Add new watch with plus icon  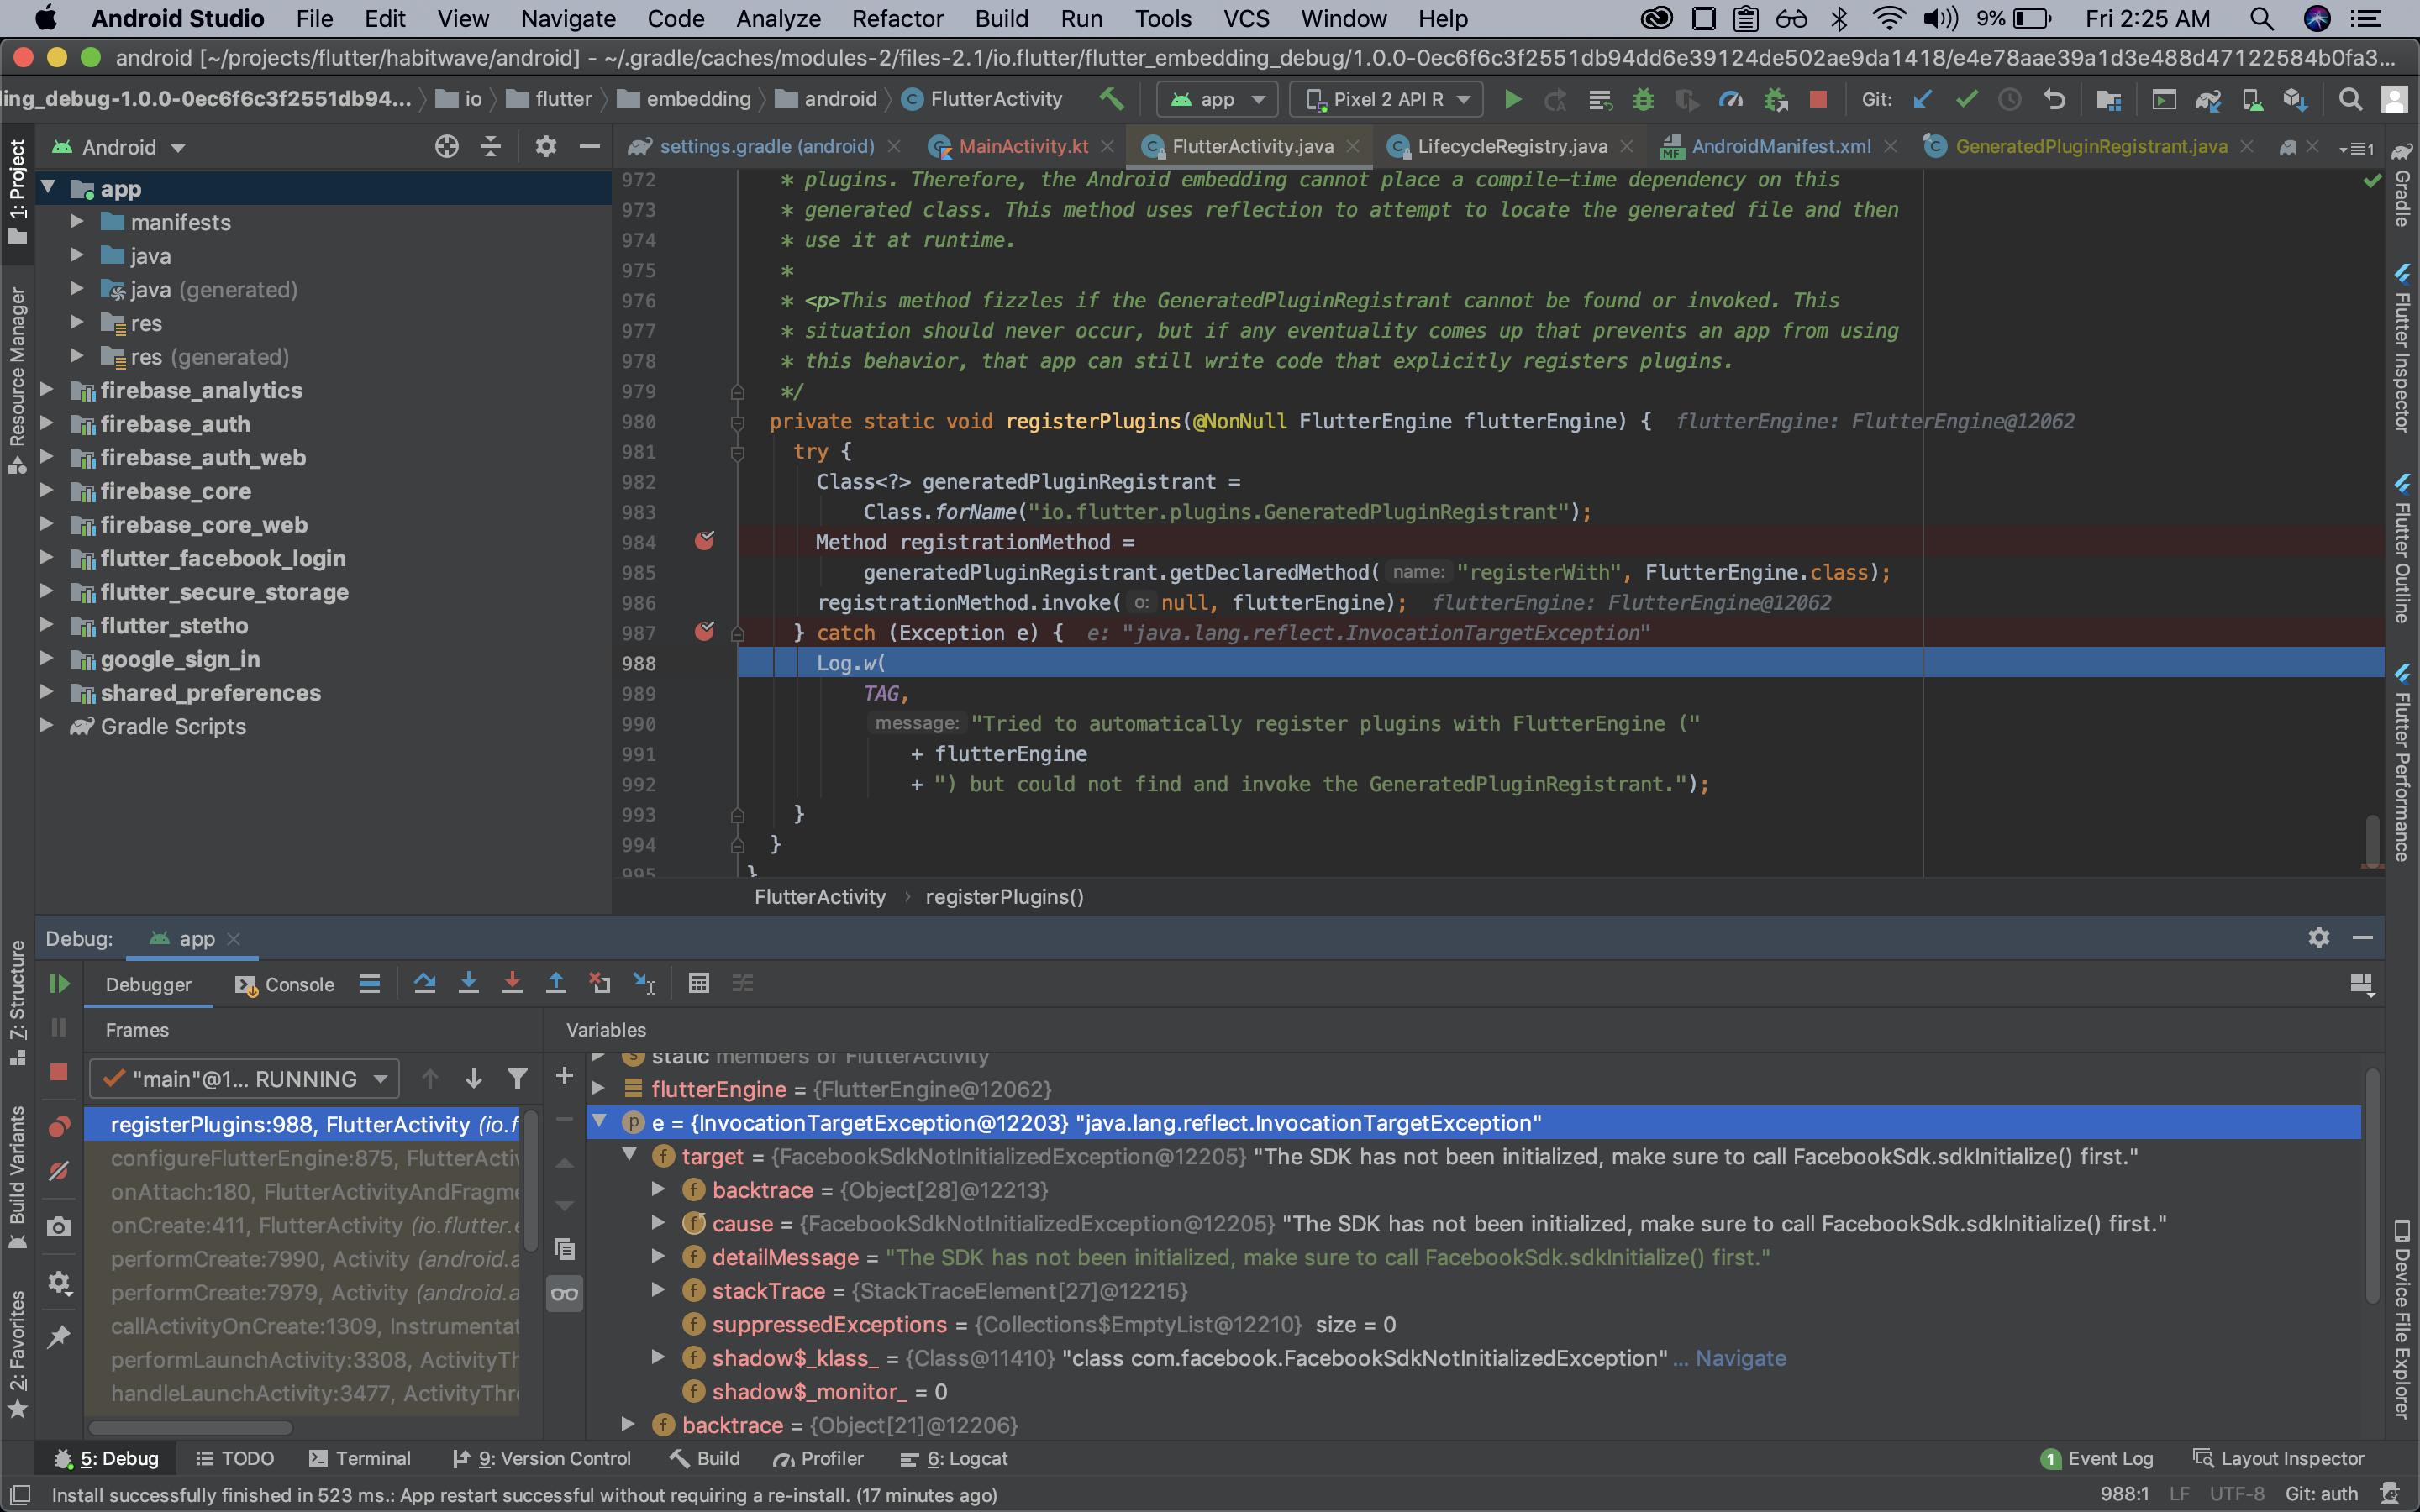(x=564, y=1075)
